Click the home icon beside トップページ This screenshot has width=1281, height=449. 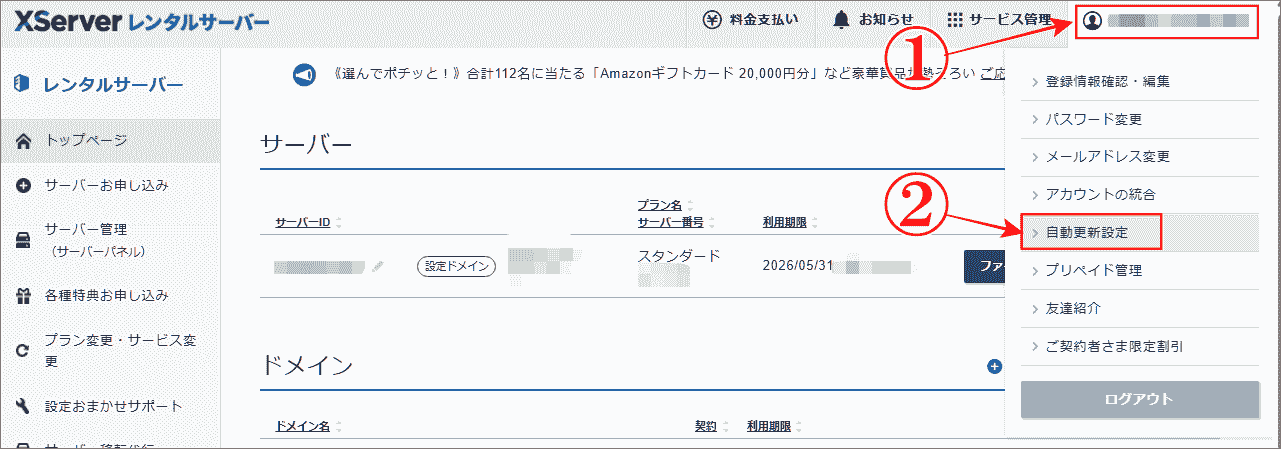point(25,140)
